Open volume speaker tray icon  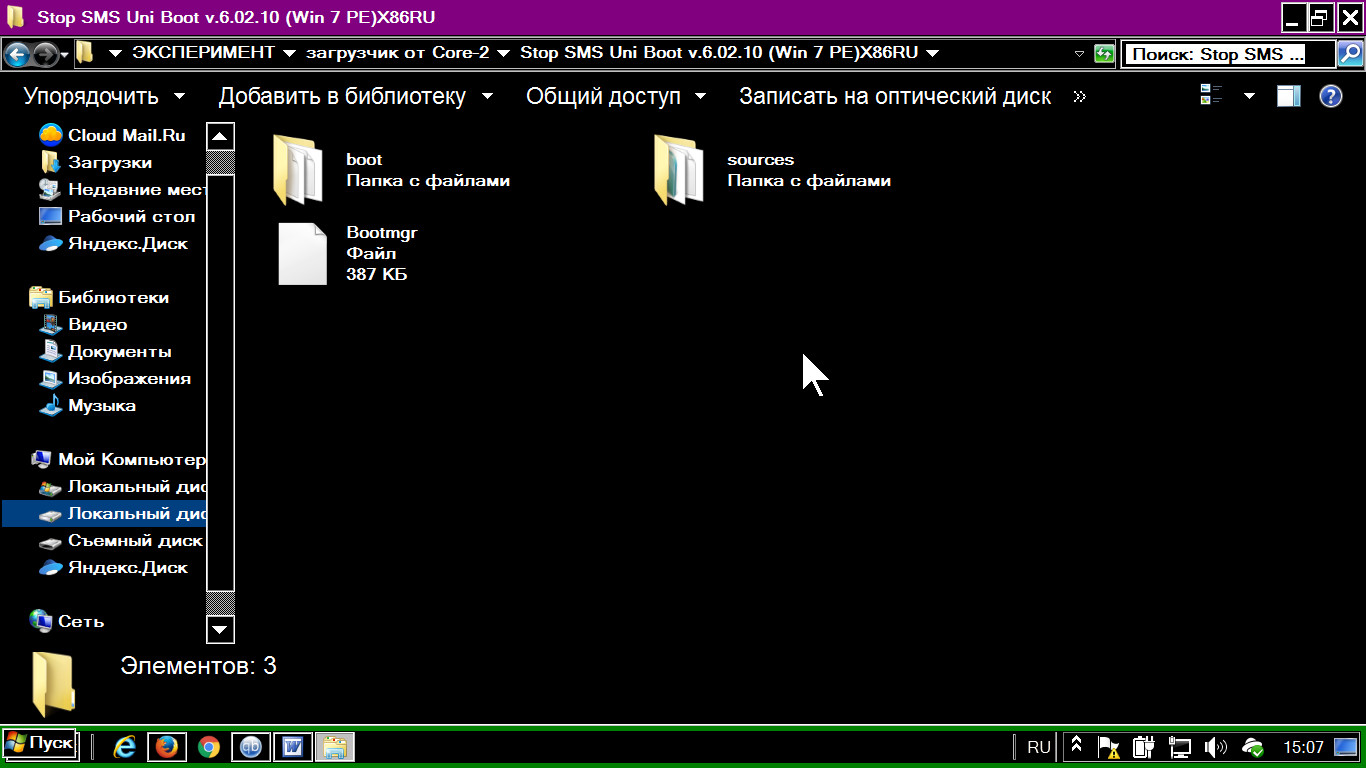tap(1215, 747)
